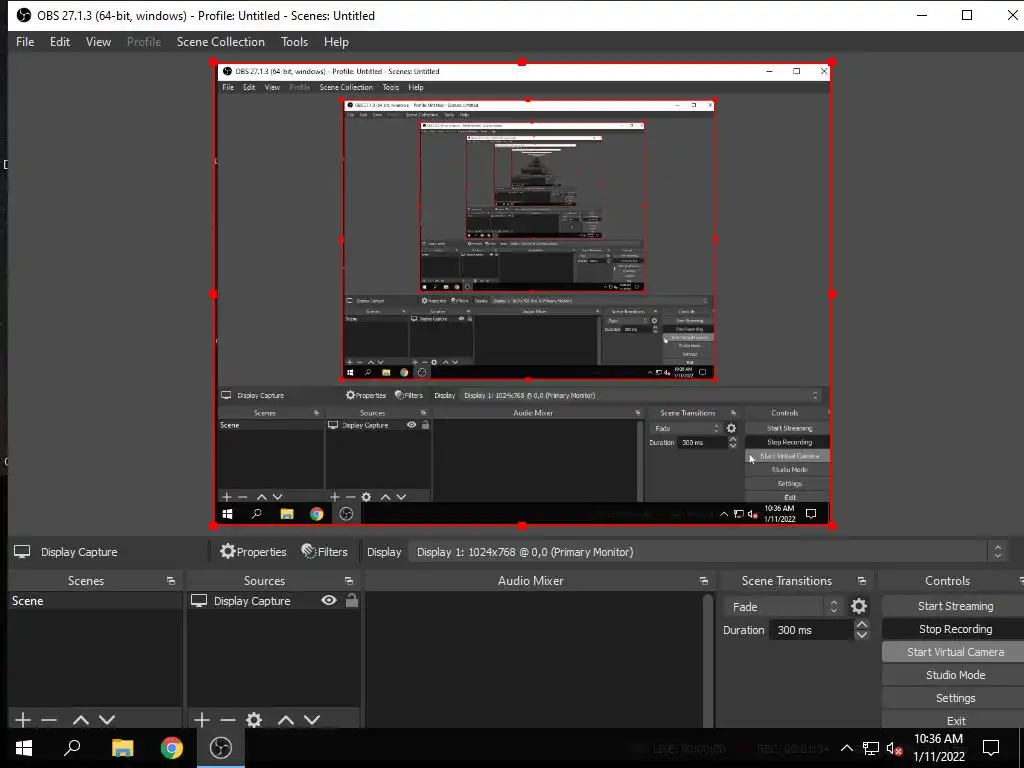Open source properties gear in Sources toolbar

254,720
